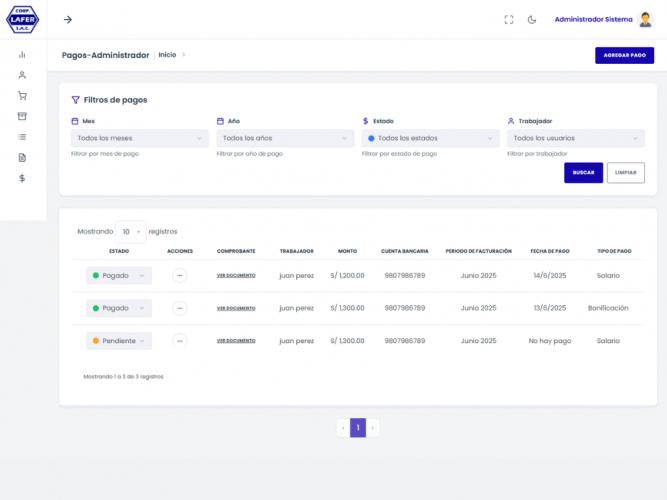Go to Inicio breadcrumb
This screenshot has width=667, height=500.
click(167, 55)
